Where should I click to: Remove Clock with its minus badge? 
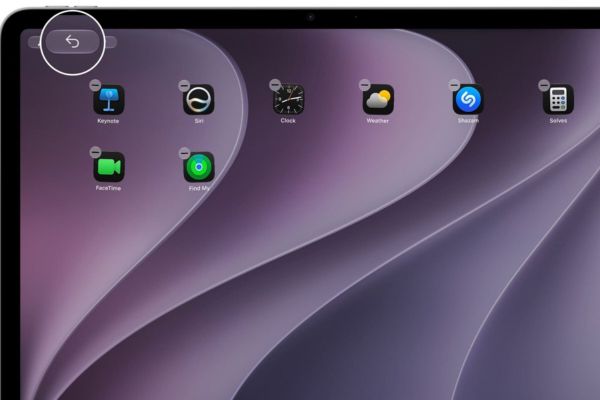pyautogui.click(x=275, y=85)
